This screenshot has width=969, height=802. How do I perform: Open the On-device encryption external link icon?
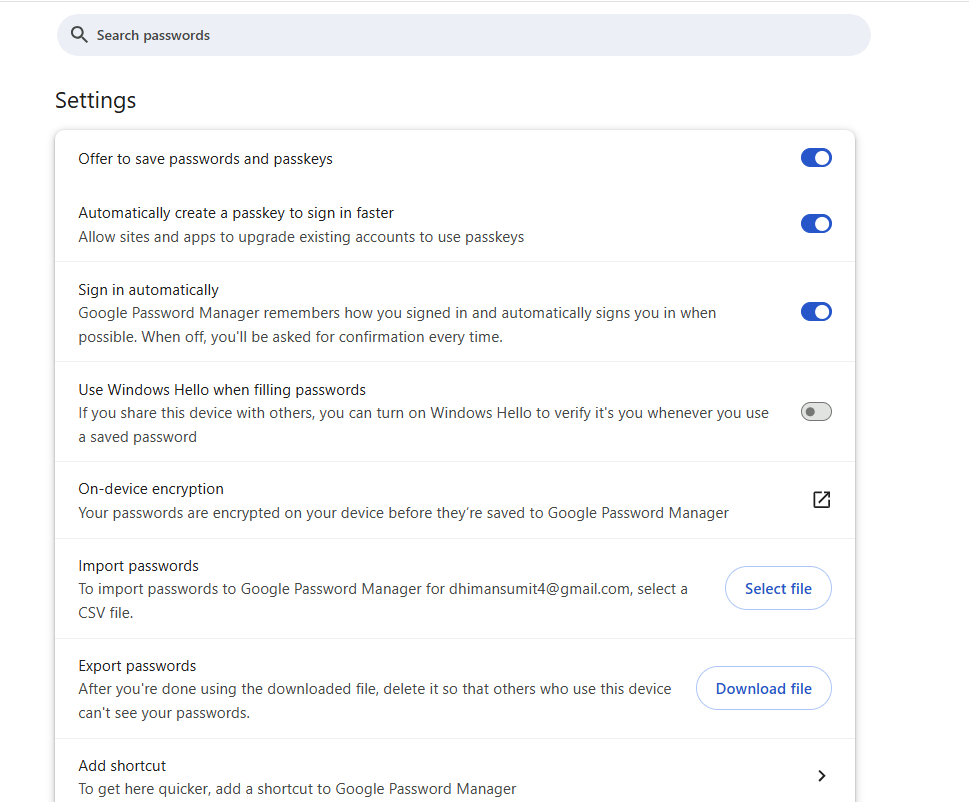point(821,499)
